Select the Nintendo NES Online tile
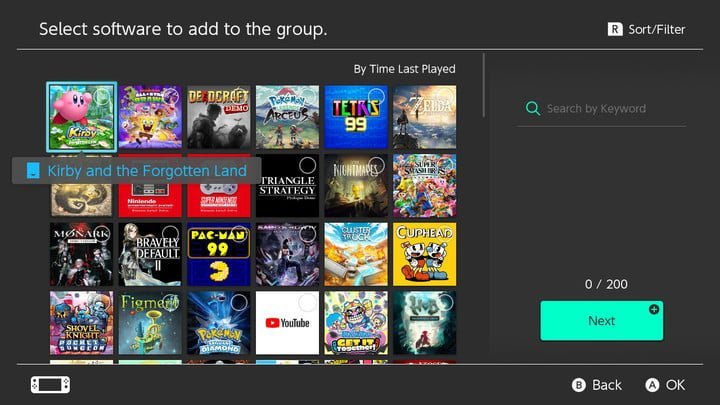The height and width of the screenshot is (405, 720). [150, 200]
